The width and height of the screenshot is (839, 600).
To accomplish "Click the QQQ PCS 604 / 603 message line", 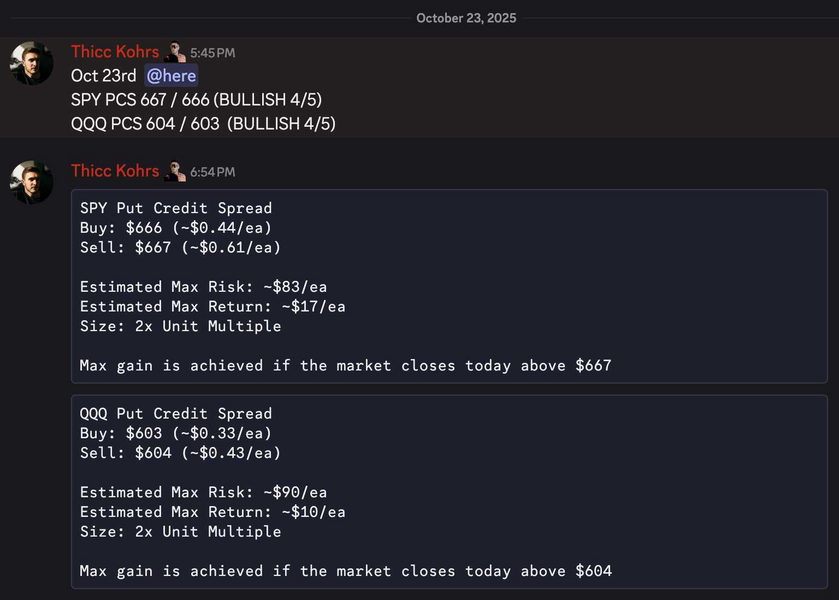I will pyautogui.click(x=203, y=124).
